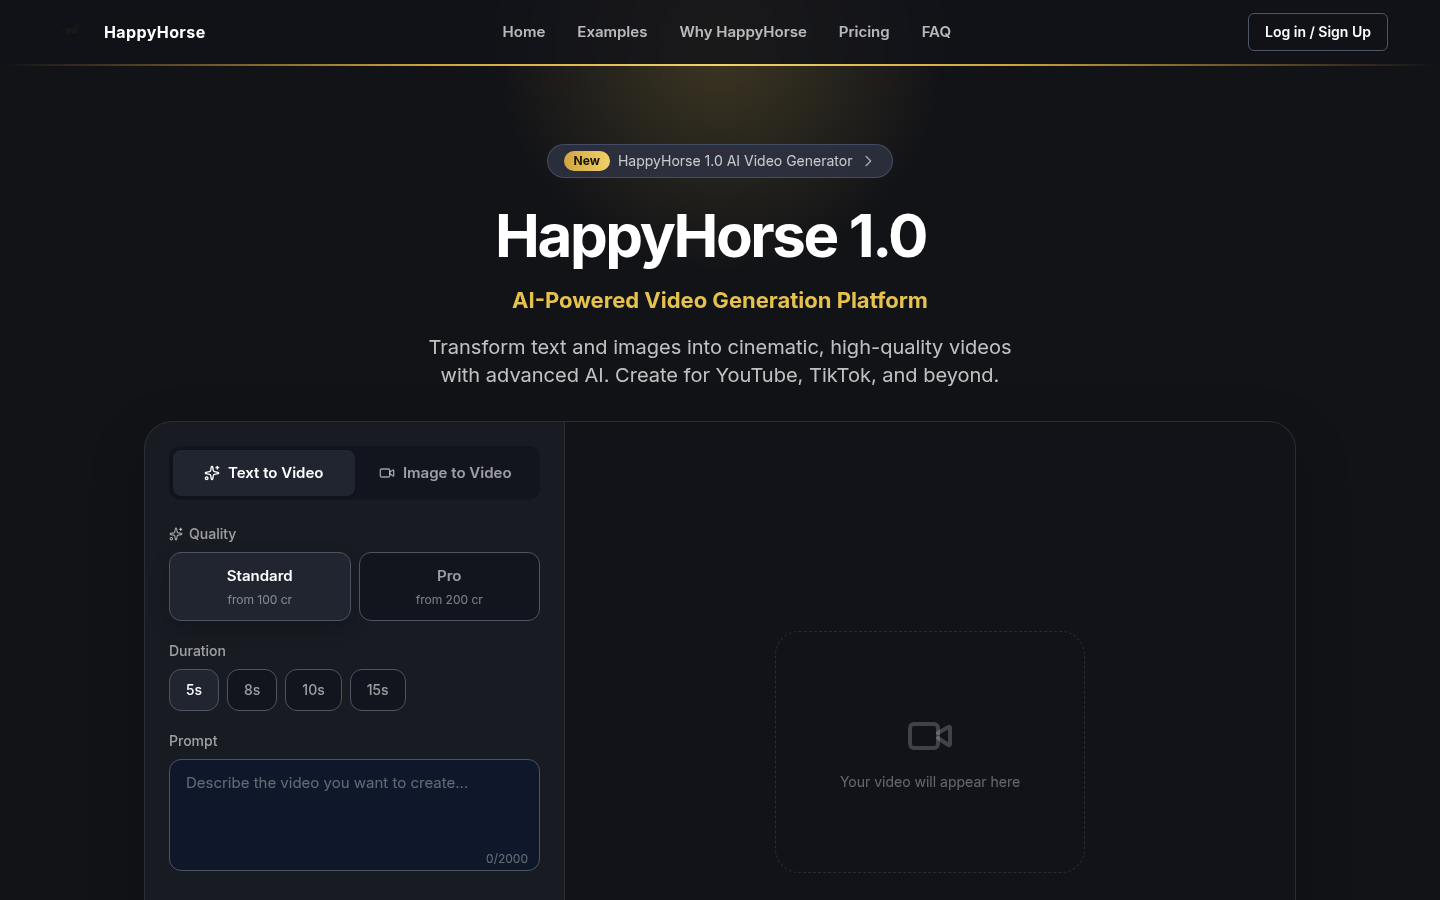
Task: Click the video camera placeholder icon
Action: click(x=929, y=736)
